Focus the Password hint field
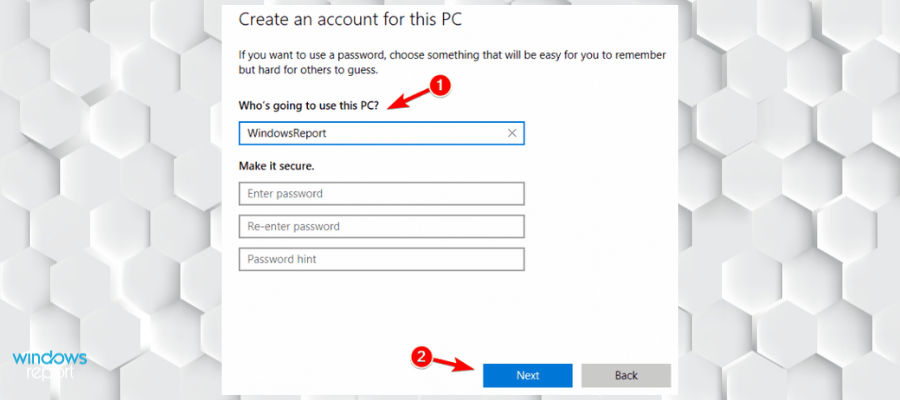This screenshot has width=900, height=400. click(x=382, y=259)
